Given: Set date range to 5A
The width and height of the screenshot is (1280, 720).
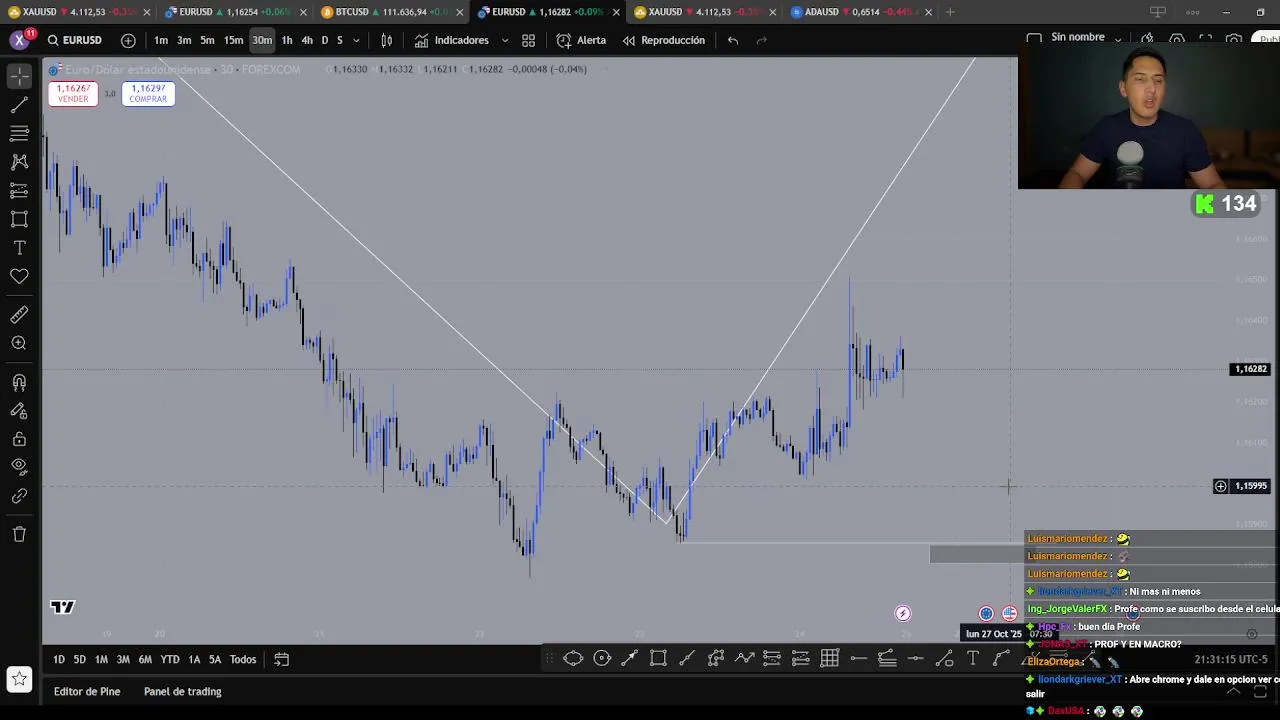Looking at the screenshot, I should tap(214, 659).
